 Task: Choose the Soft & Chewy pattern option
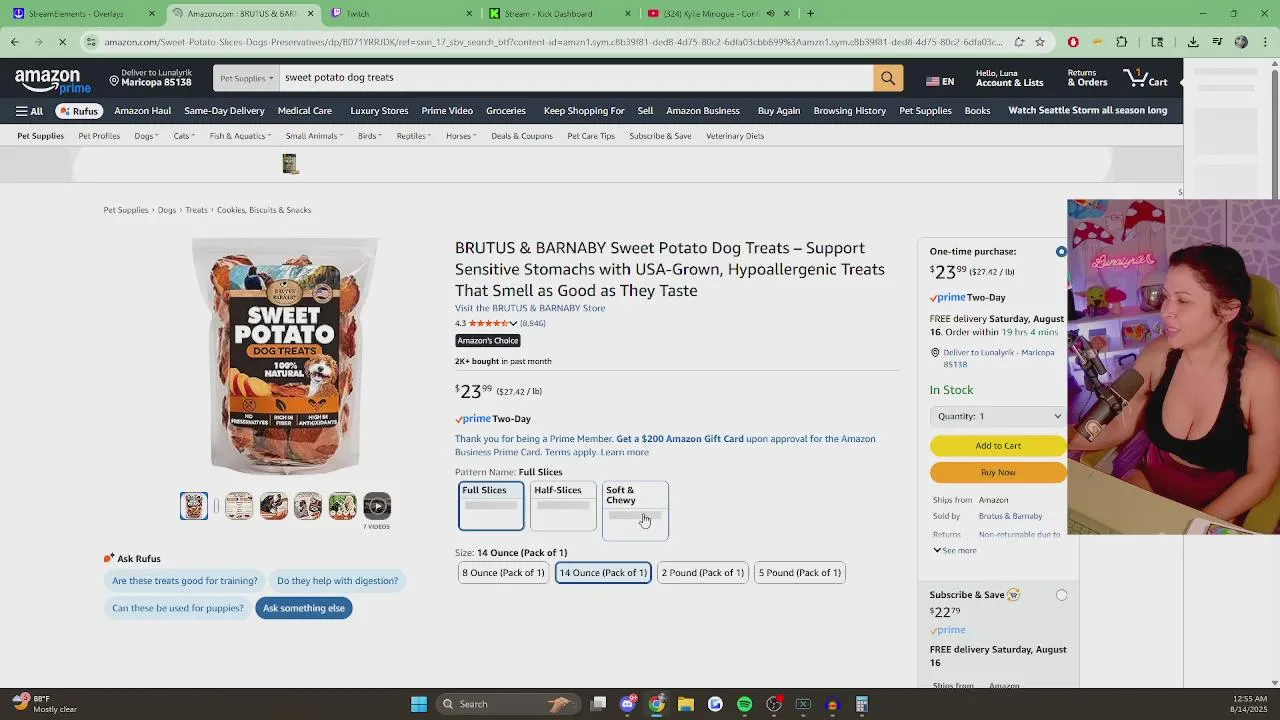pos(635,510)
